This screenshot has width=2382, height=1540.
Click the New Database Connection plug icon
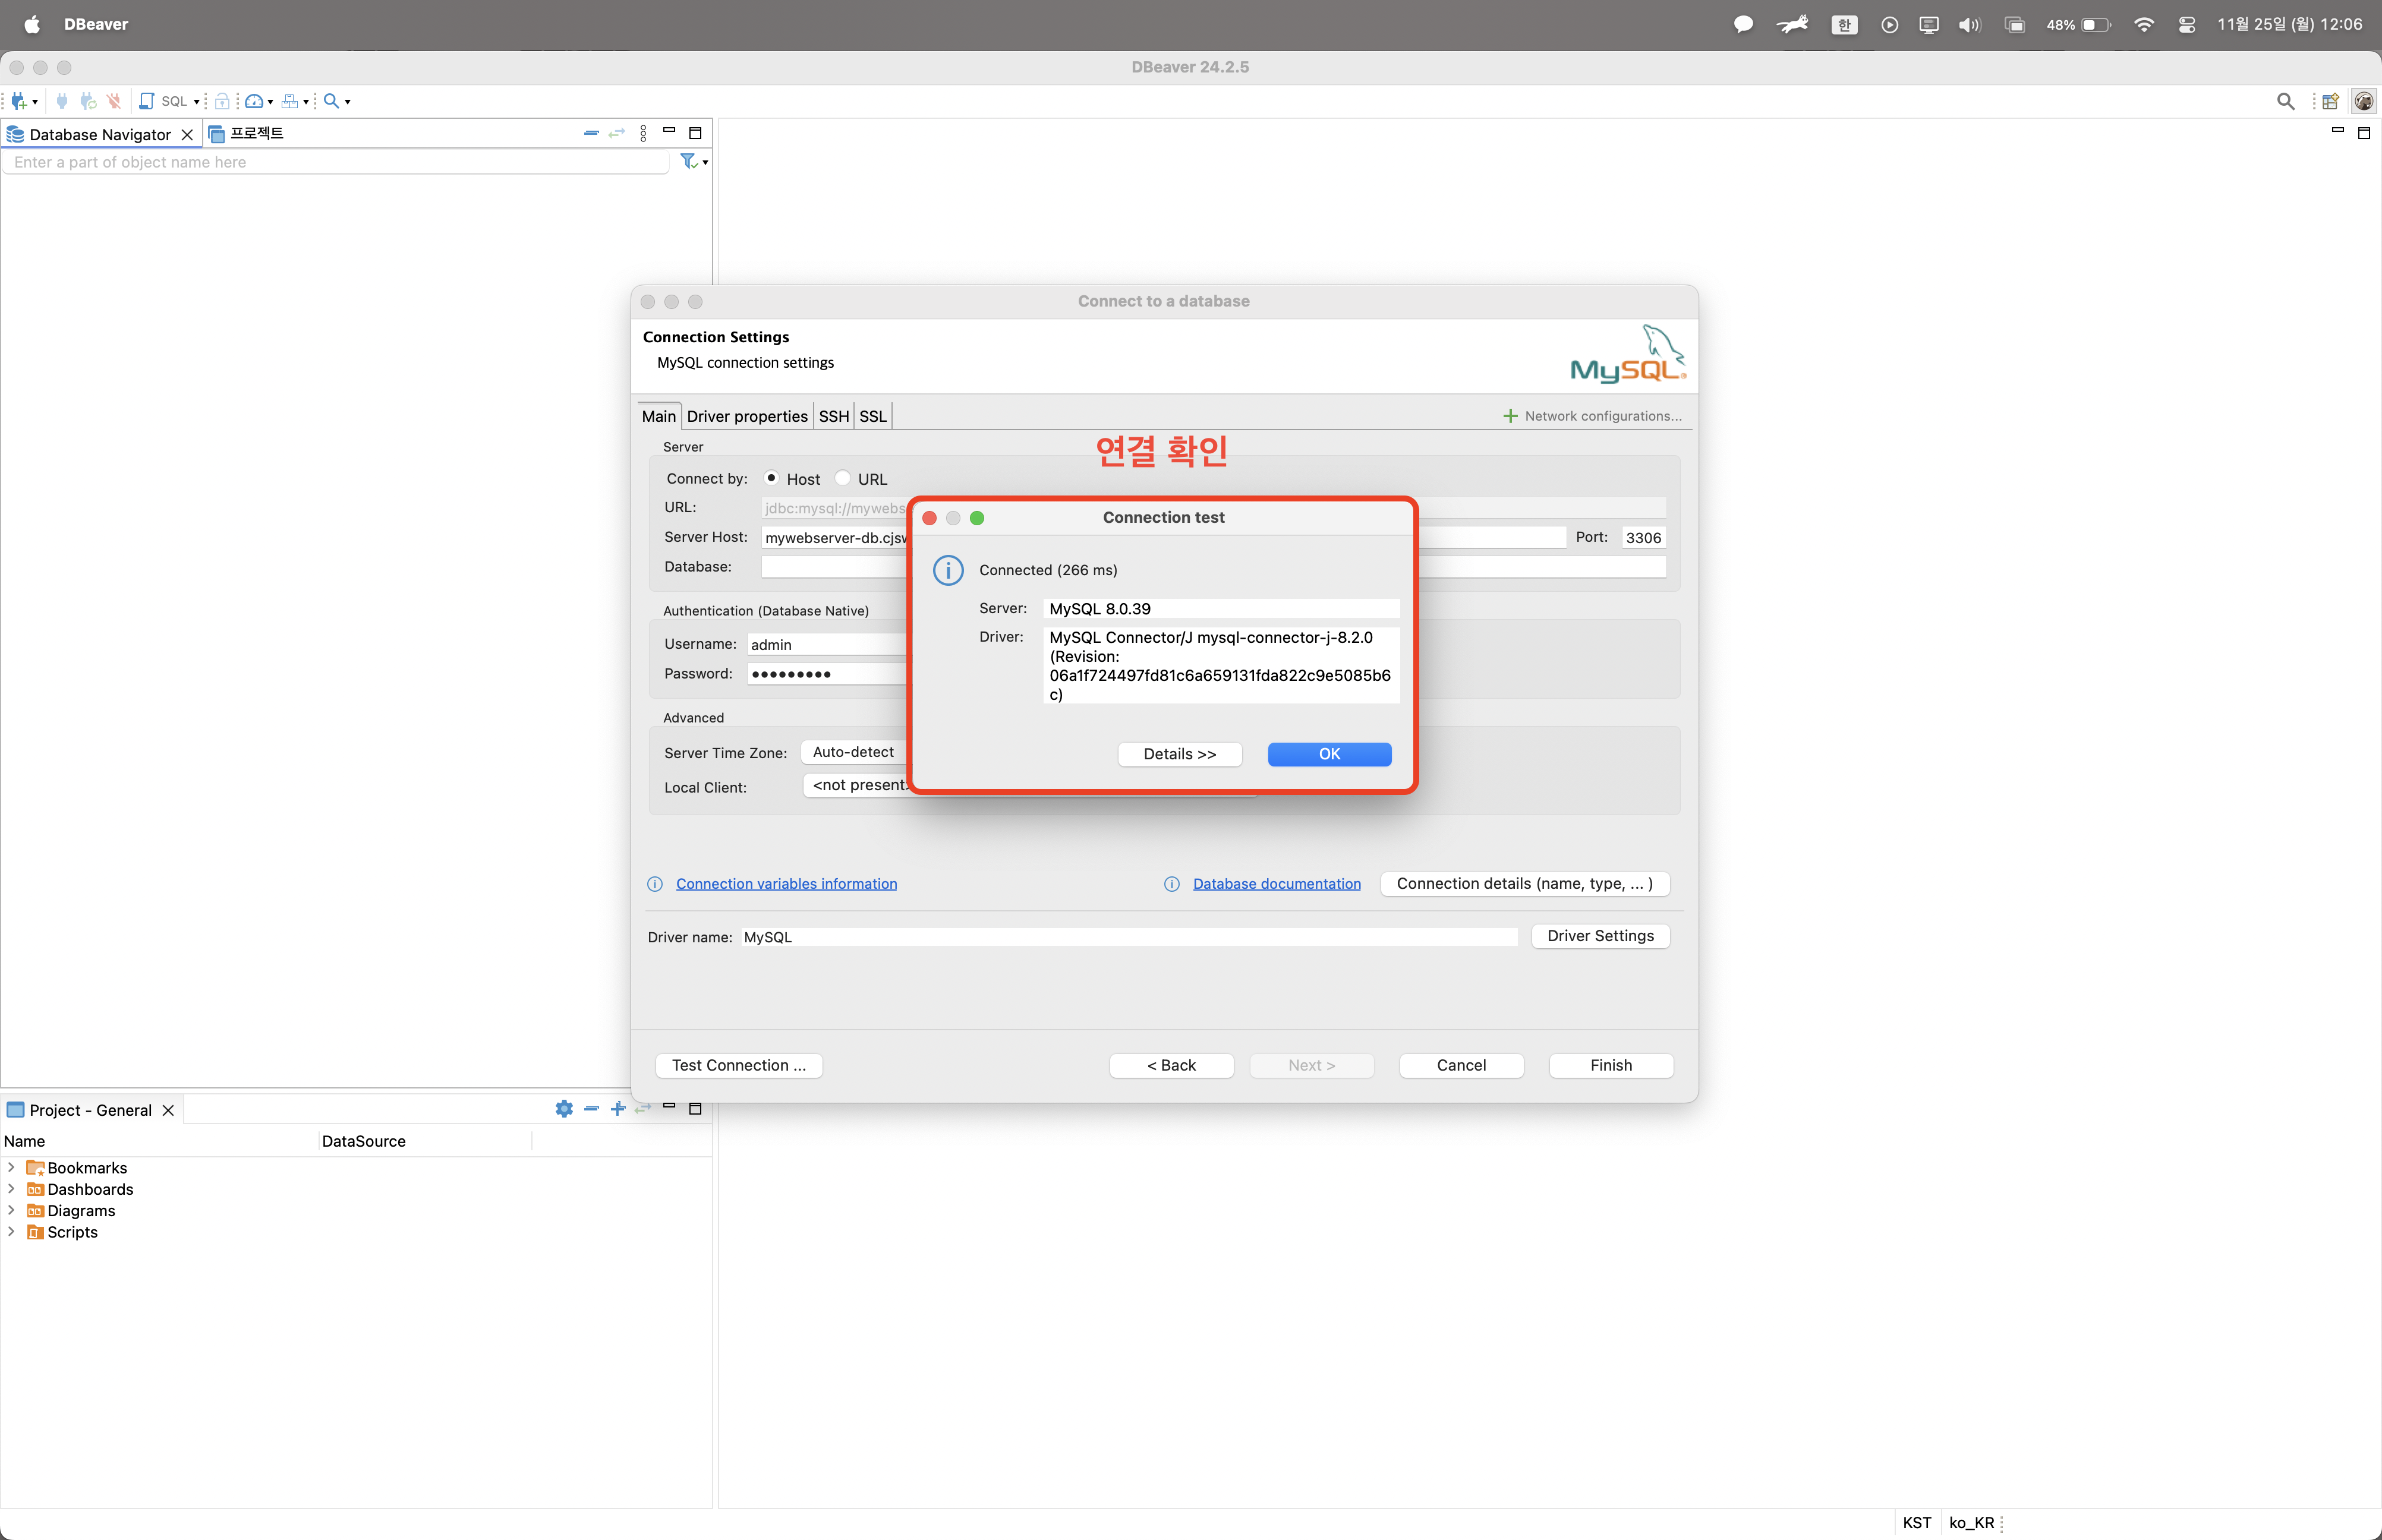click(x=18, y=101)
